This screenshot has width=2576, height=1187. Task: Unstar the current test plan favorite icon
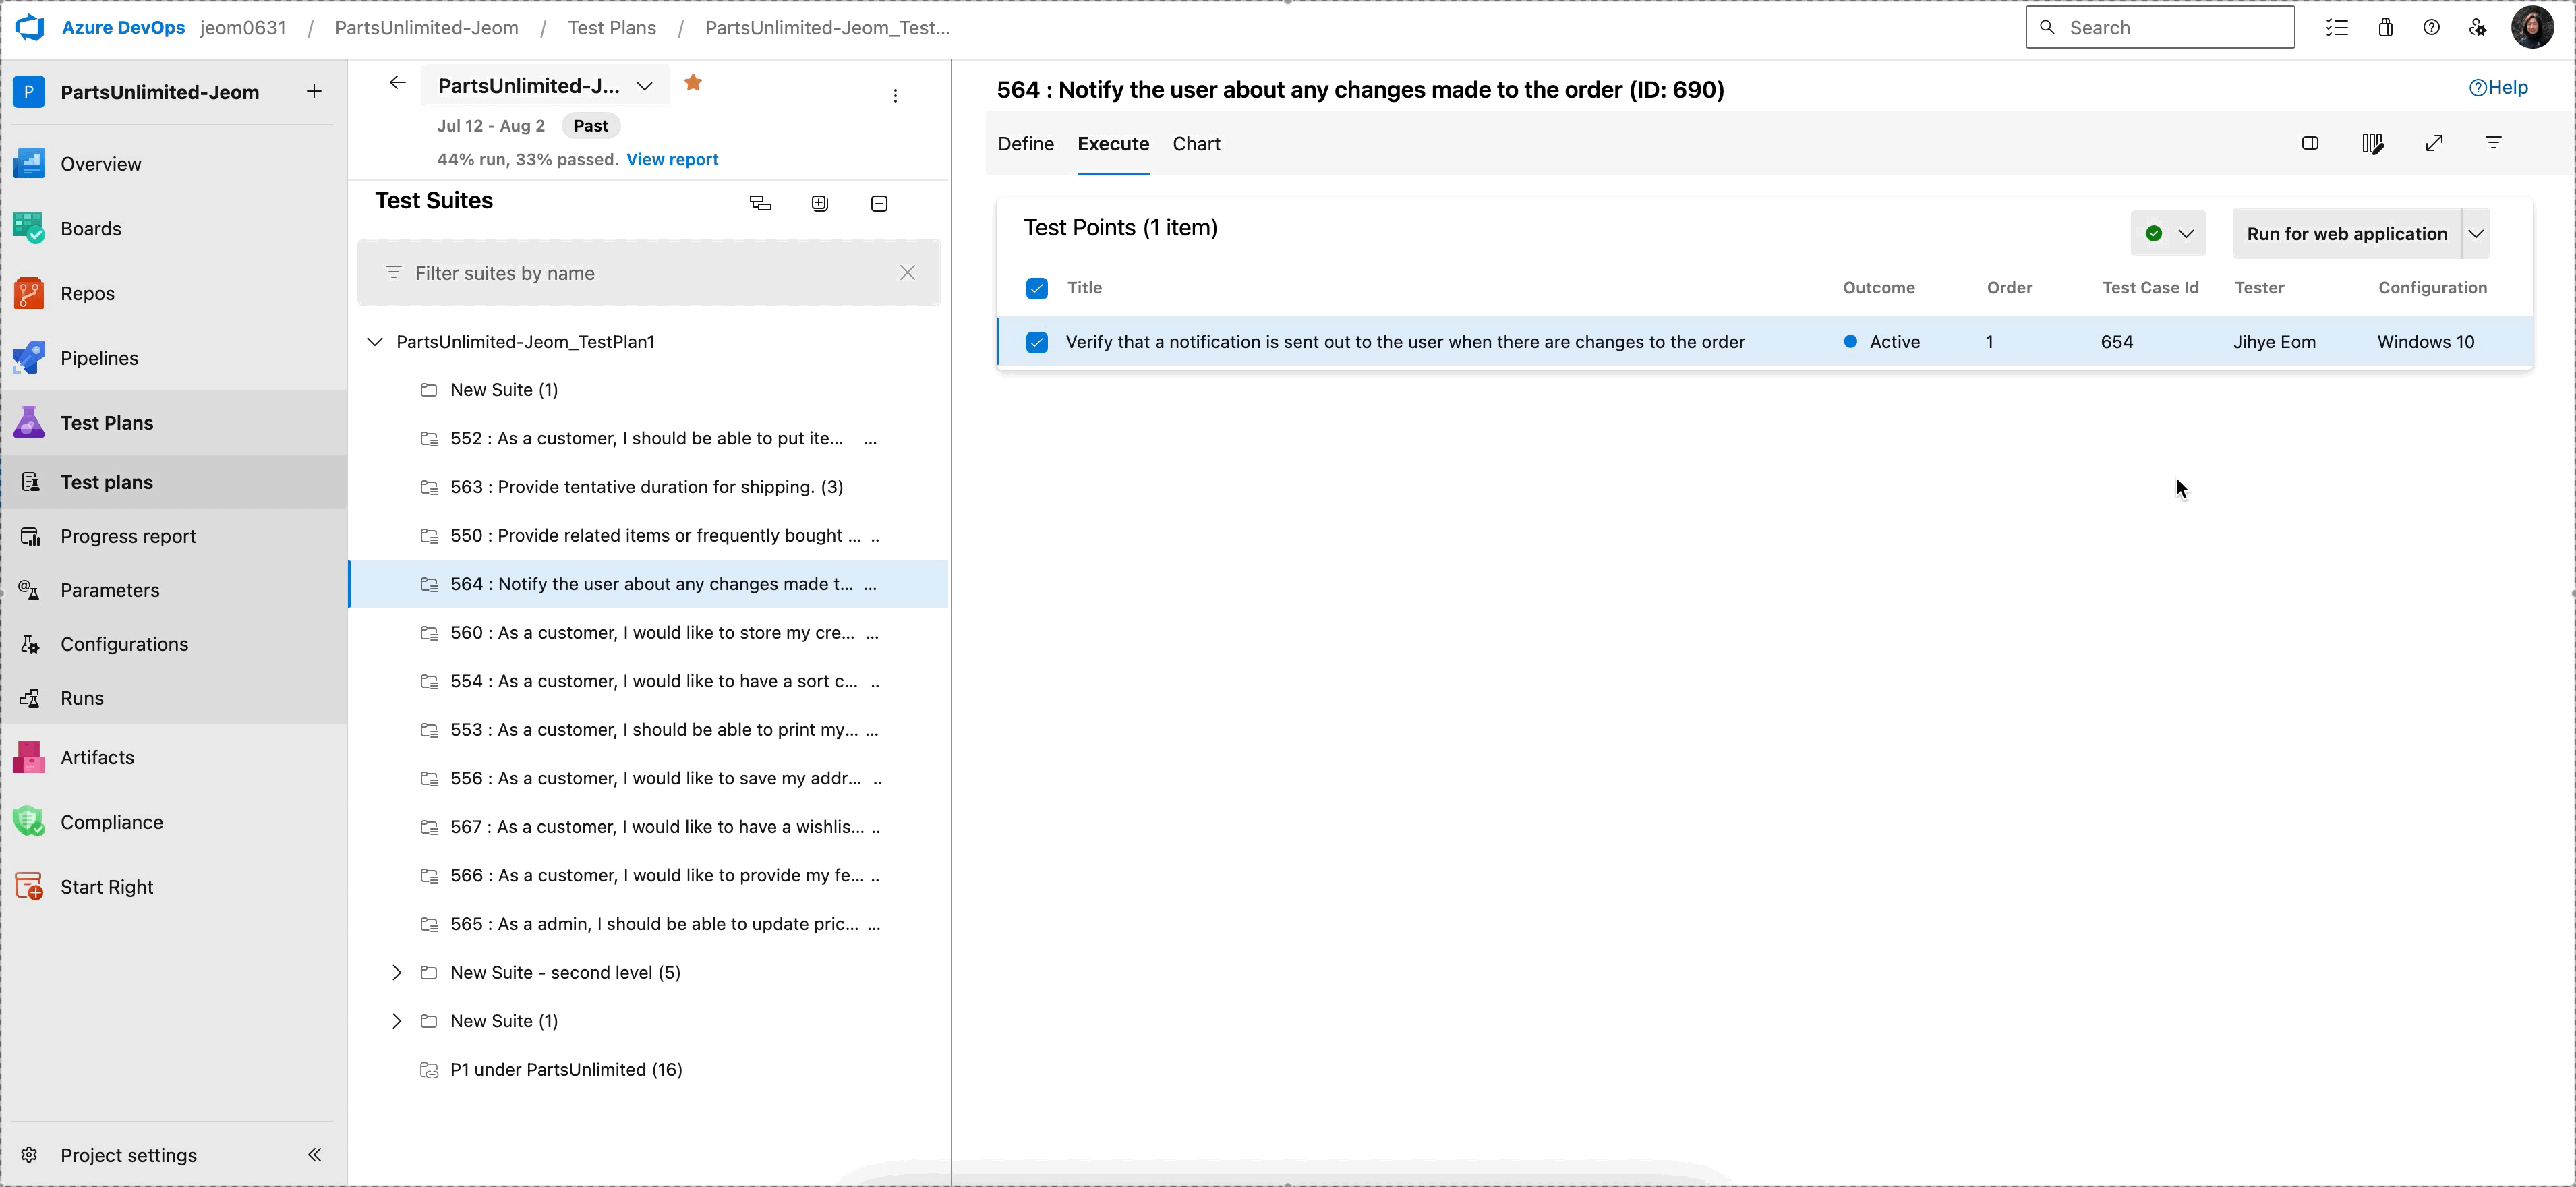[x=693, y=82]
